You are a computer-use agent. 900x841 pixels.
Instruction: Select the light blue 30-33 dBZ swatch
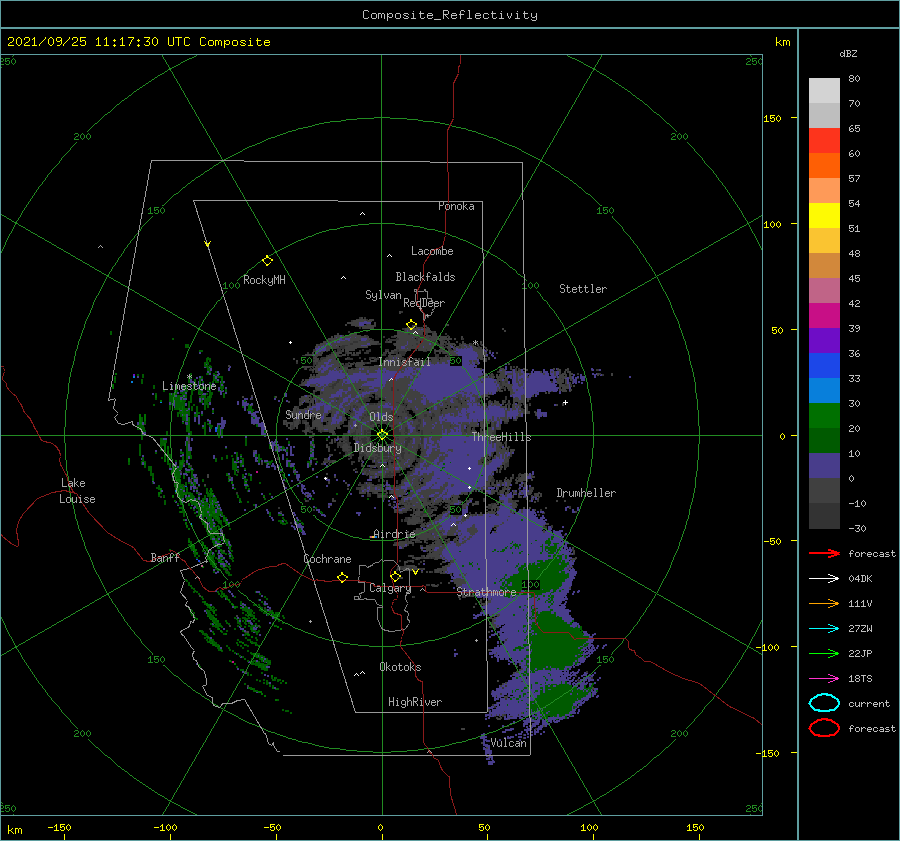pos(824,391)
